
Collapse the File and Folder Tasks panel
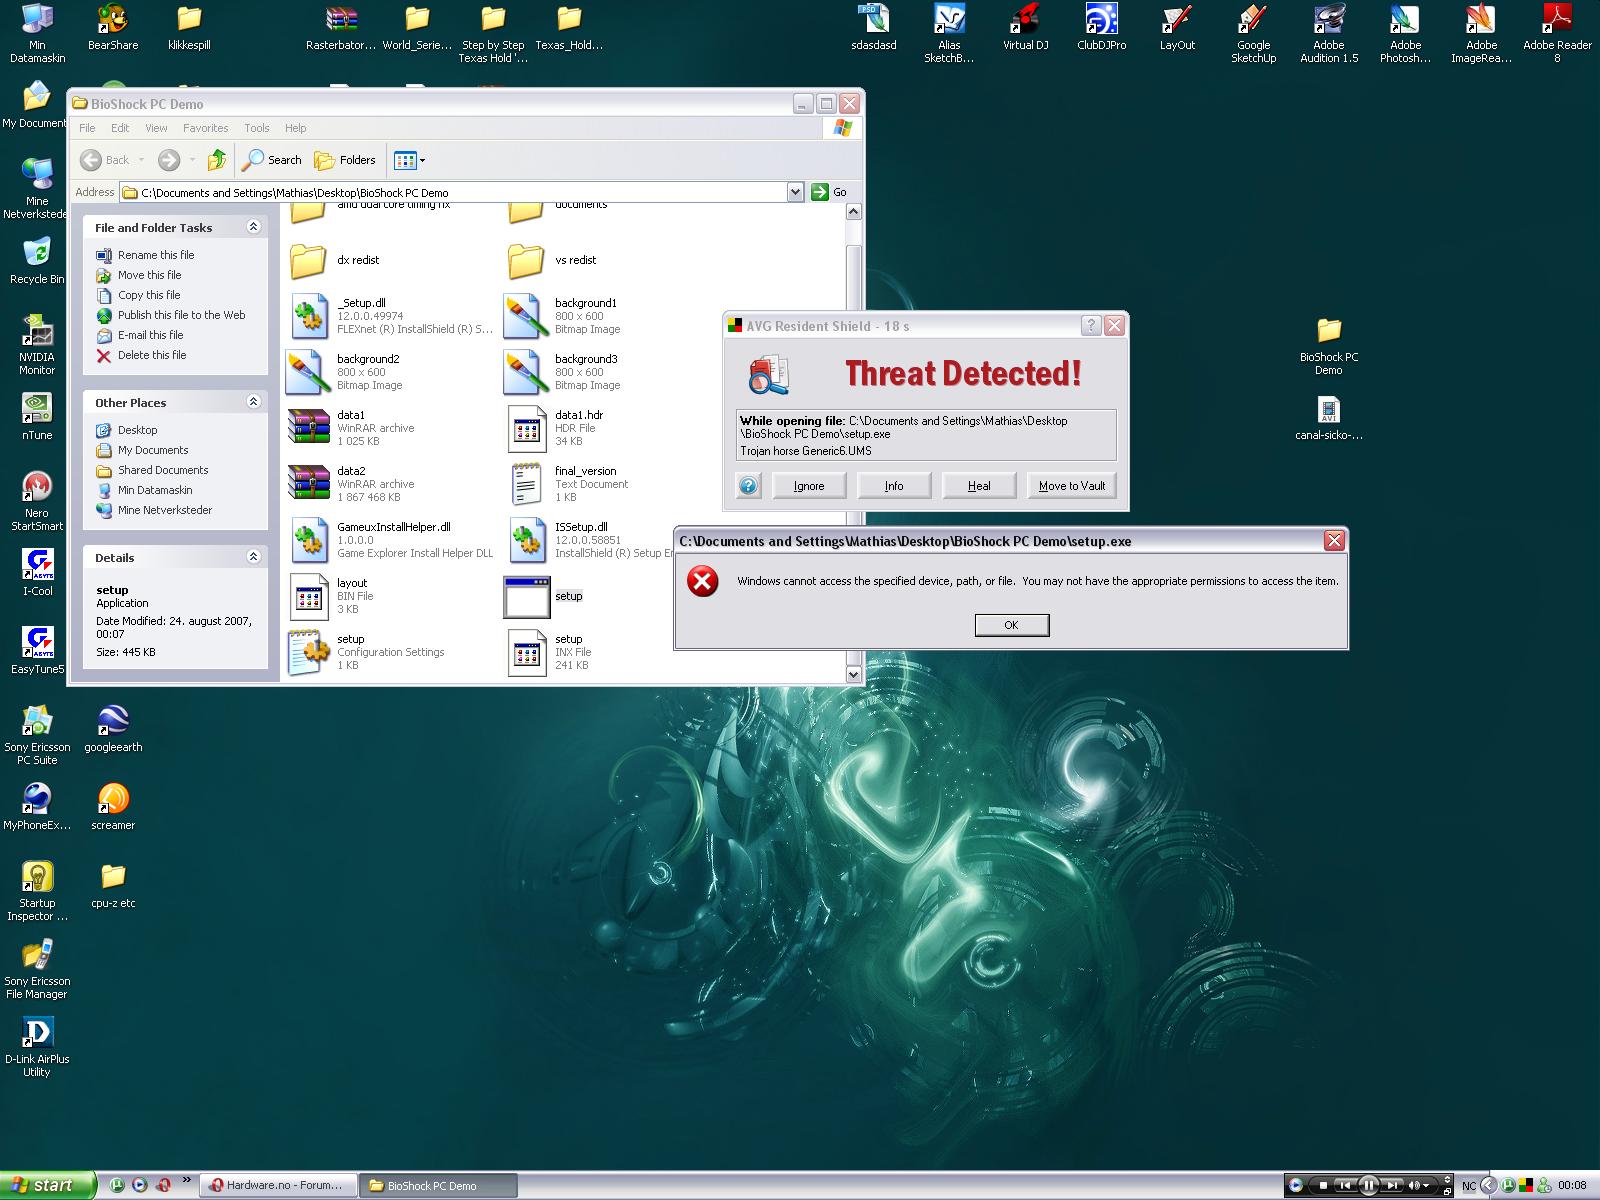[253, 227]
